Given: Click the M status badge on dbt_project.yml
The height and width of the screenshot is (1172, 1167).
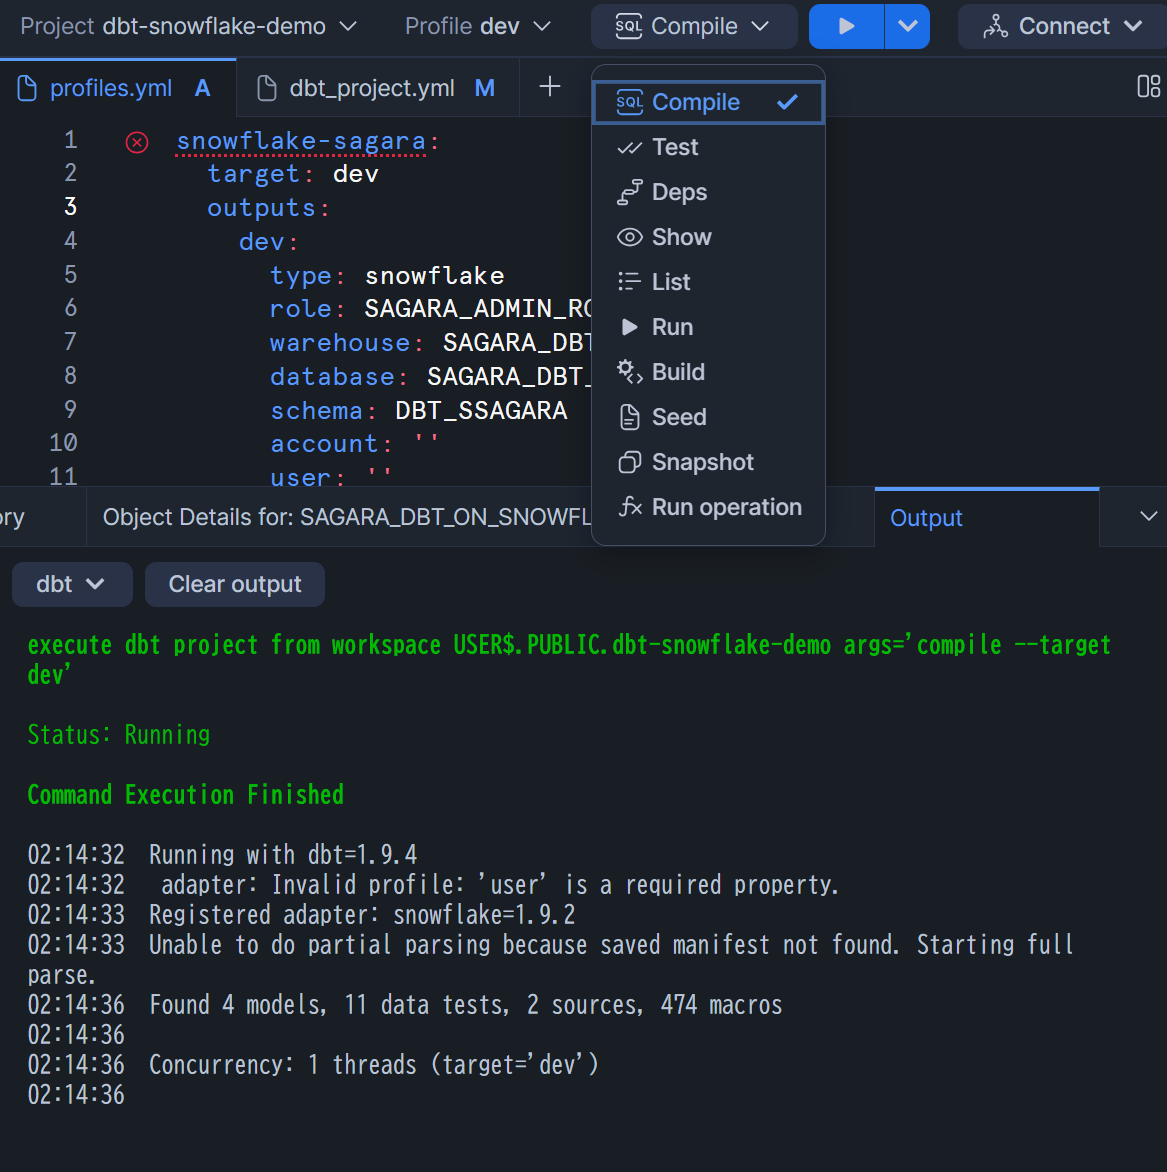Looking at the screenshot, I should (484, 88).
